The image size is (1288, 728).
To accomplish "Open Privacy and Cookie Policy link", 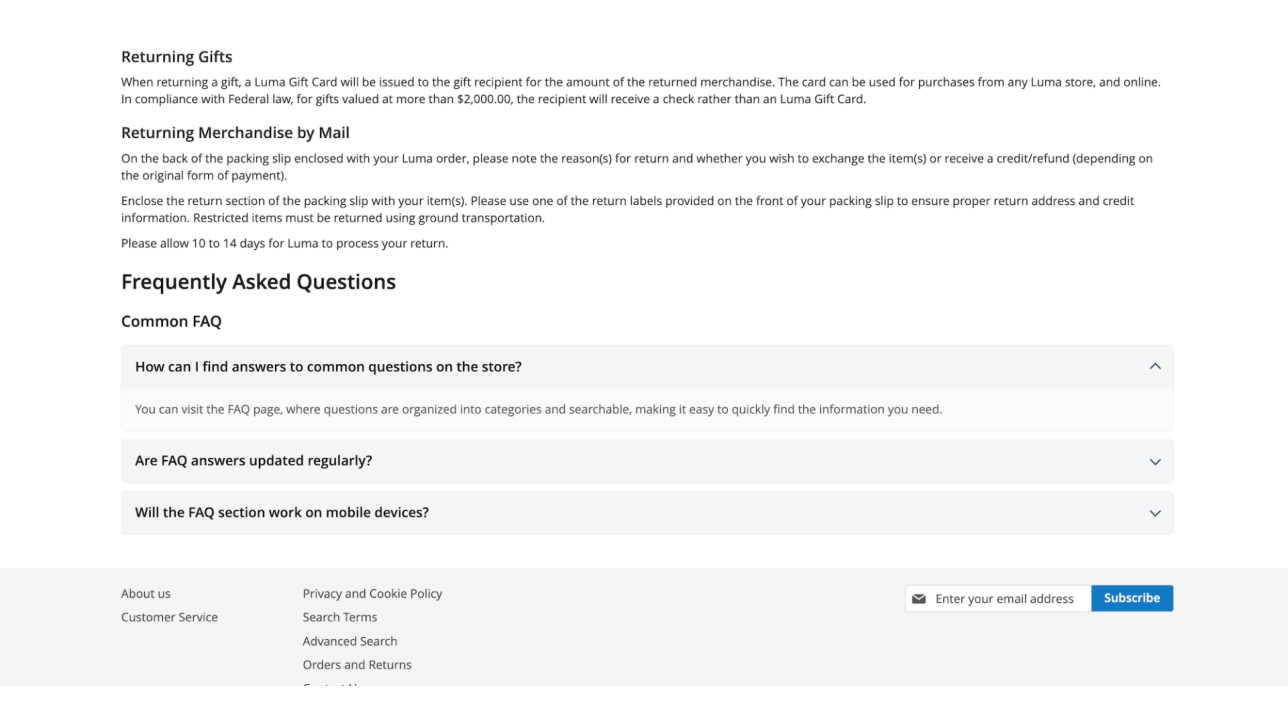I will pos(372,594).
